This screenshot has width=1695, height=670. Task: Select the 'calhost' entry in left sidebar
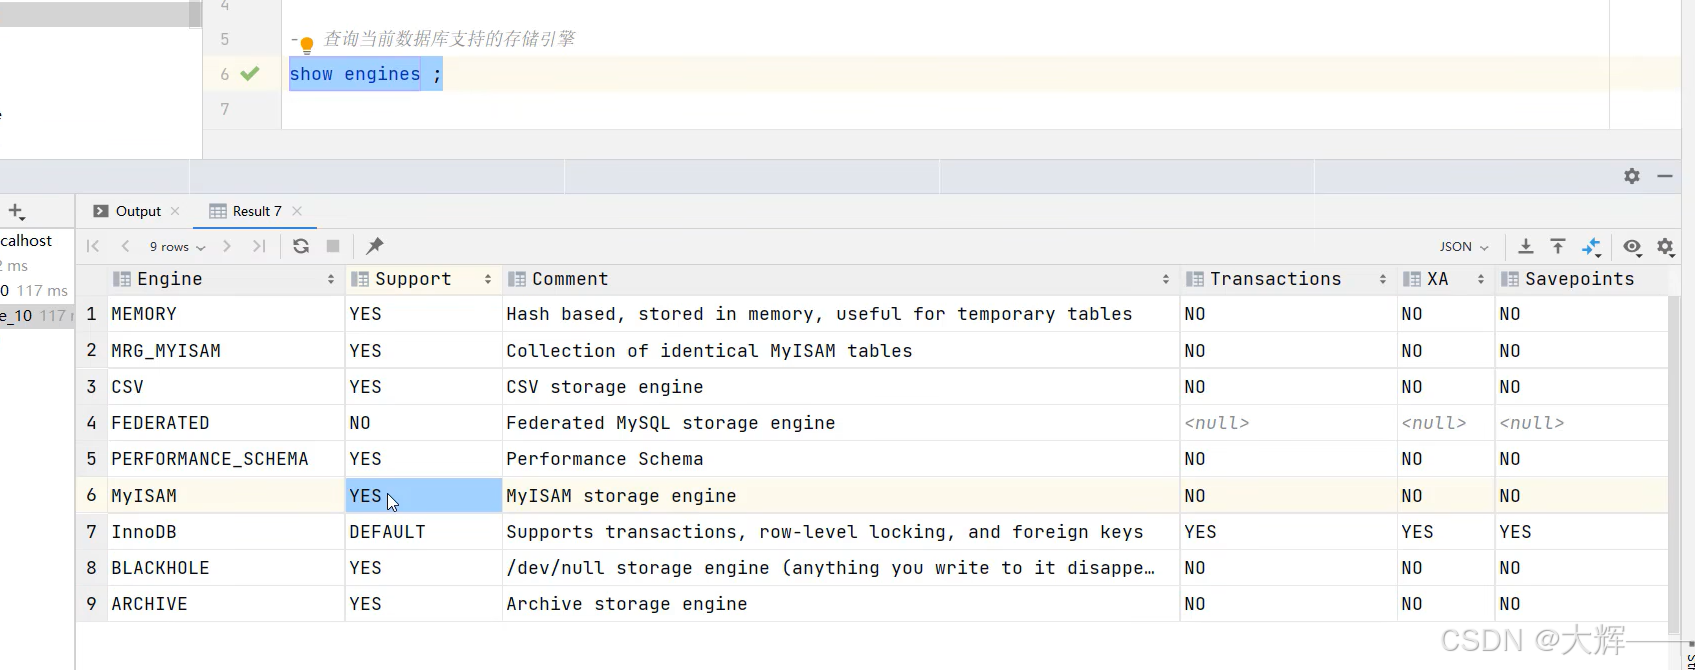coord(26,240)
